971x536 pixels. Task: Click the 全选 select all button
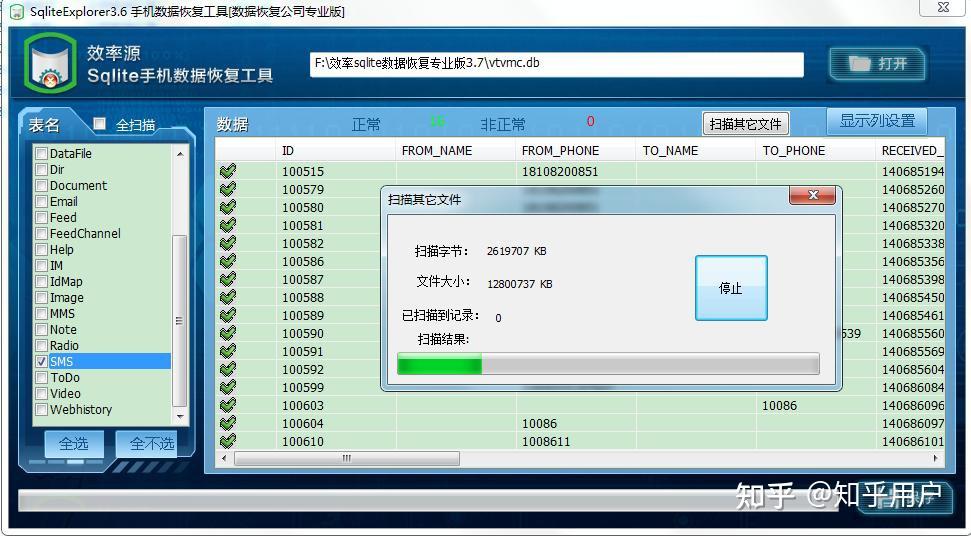tap(74, 444)
